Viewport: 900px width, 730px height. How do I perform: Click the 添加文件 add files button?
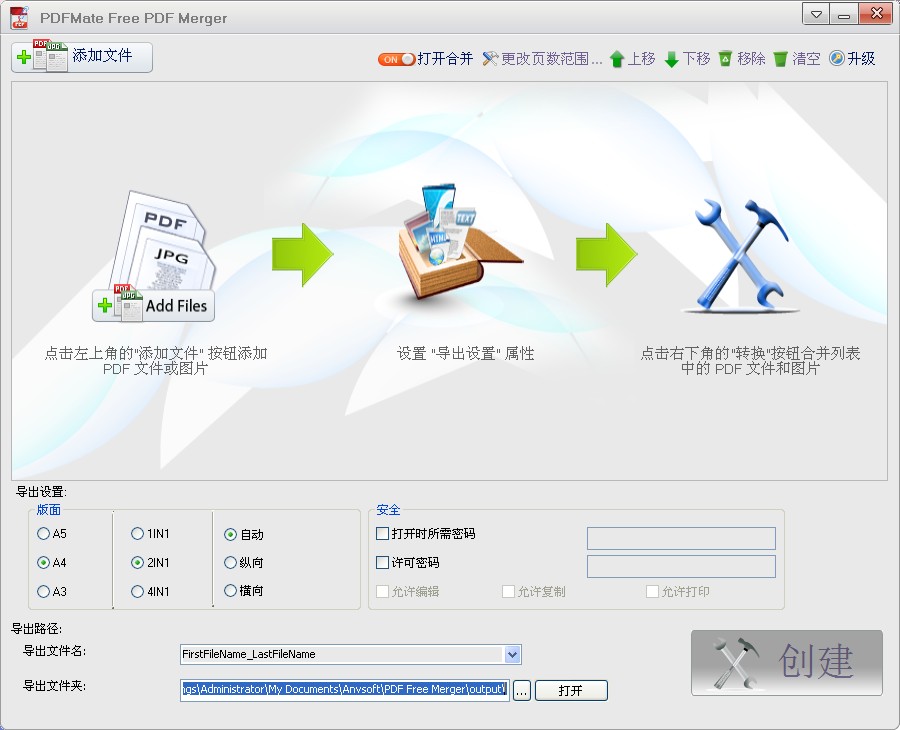coord(82,57)
